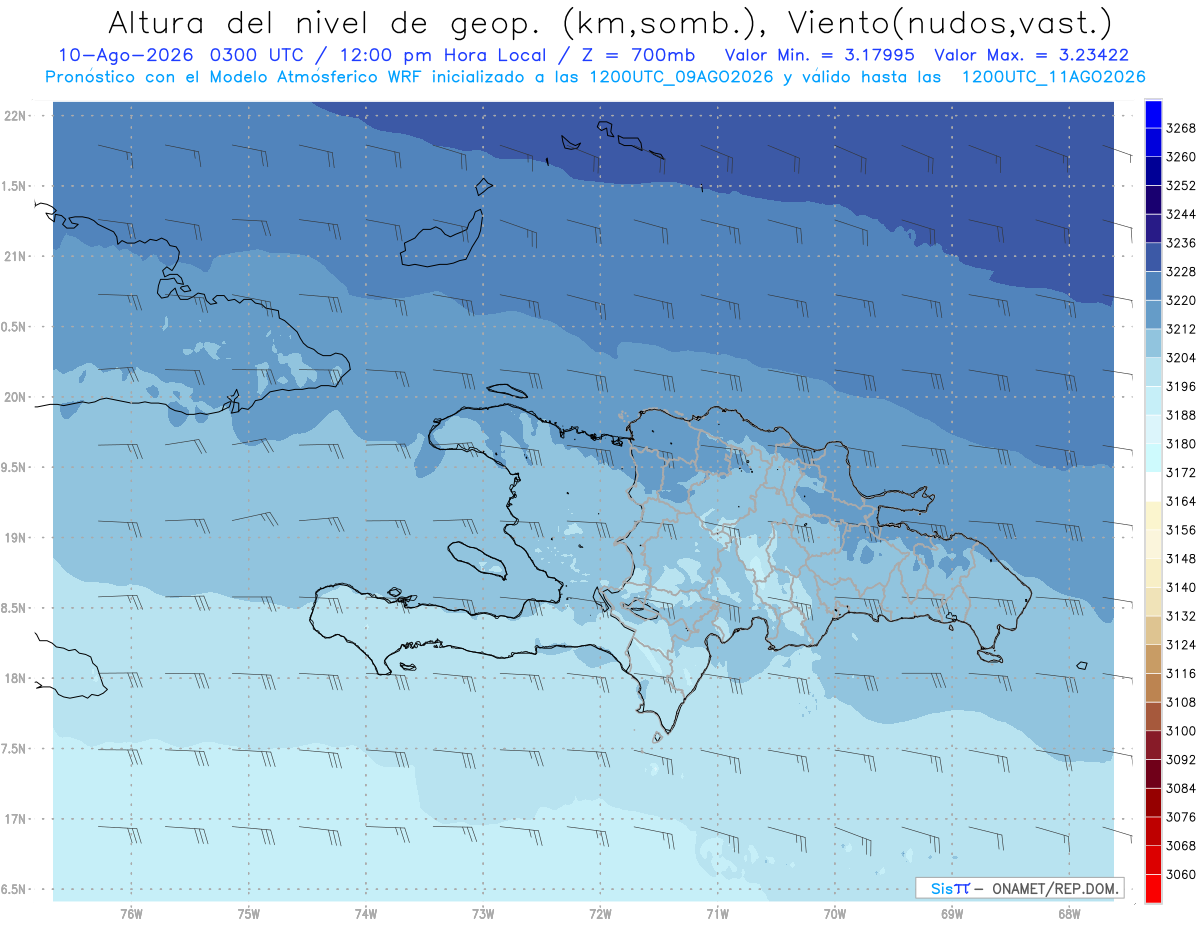
Task: Click the longitude label 75W
Action: point(249,914)
